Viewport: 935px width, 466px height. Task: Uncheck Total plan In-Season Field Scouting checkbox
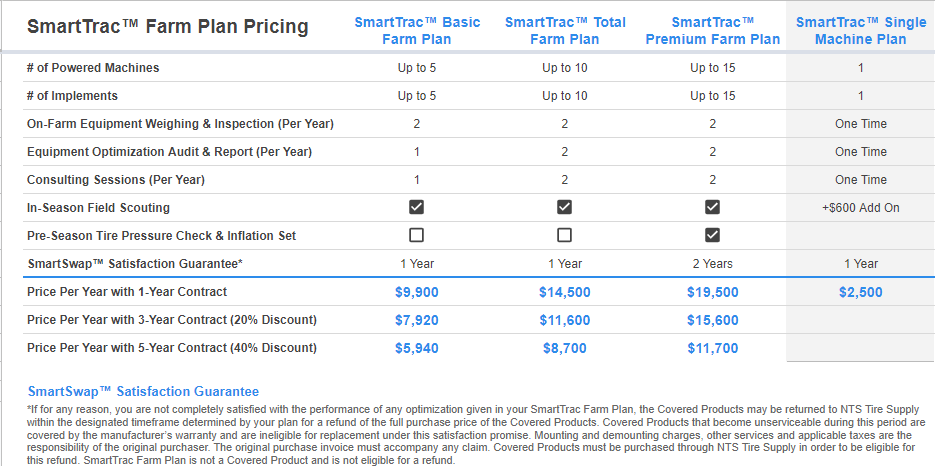pyautogui.click(x=564, y=208)
